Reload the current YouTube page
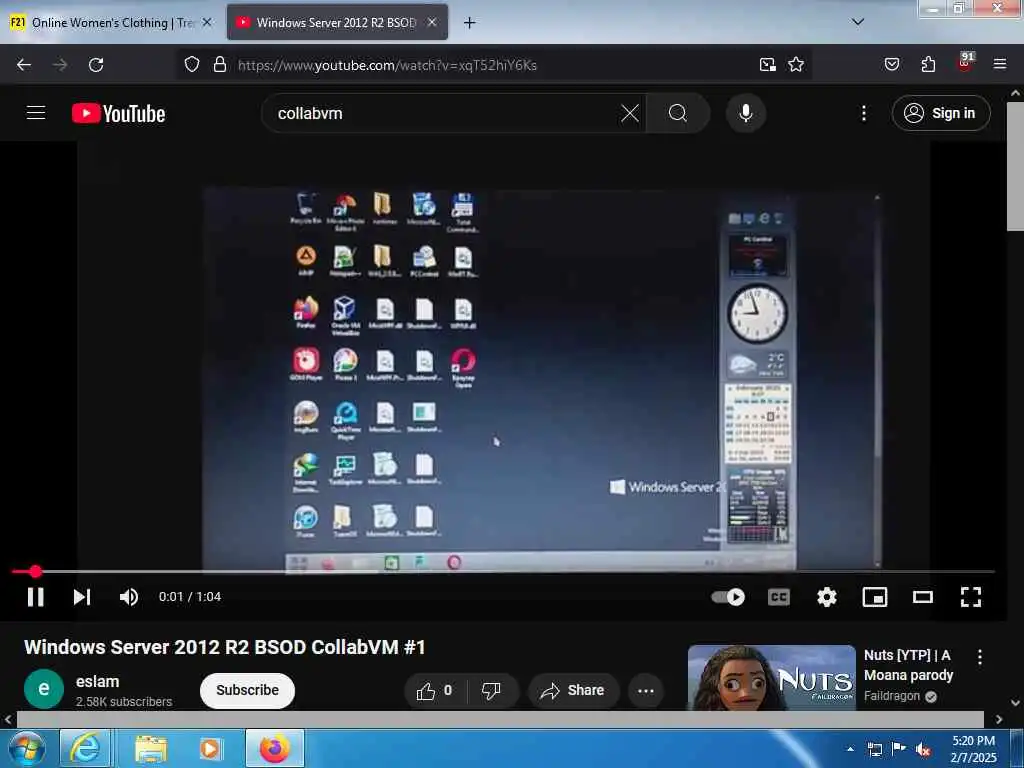This screenshot has height=768, width=1024. 96,65
